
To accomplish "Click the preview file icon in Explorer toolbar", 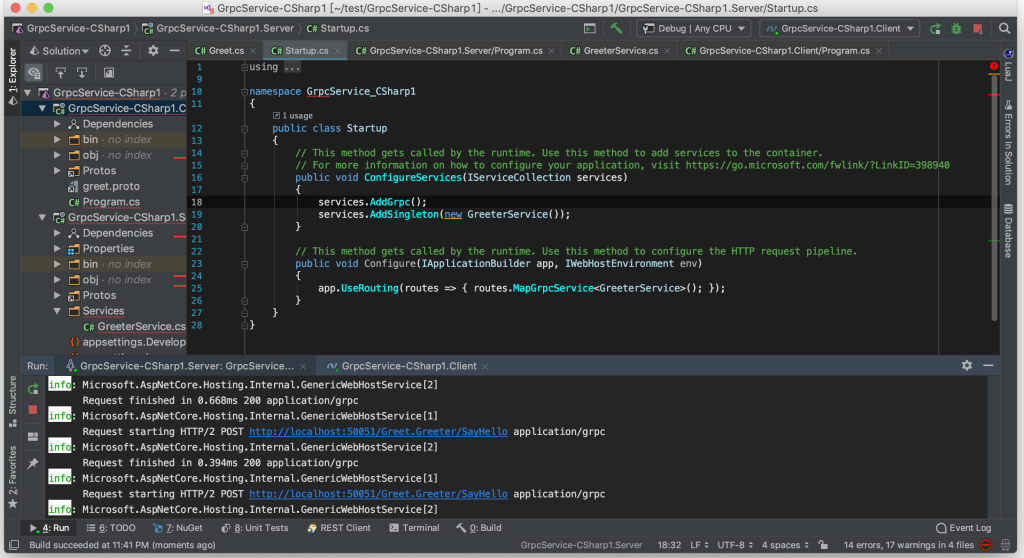I will tap(108, 73).
